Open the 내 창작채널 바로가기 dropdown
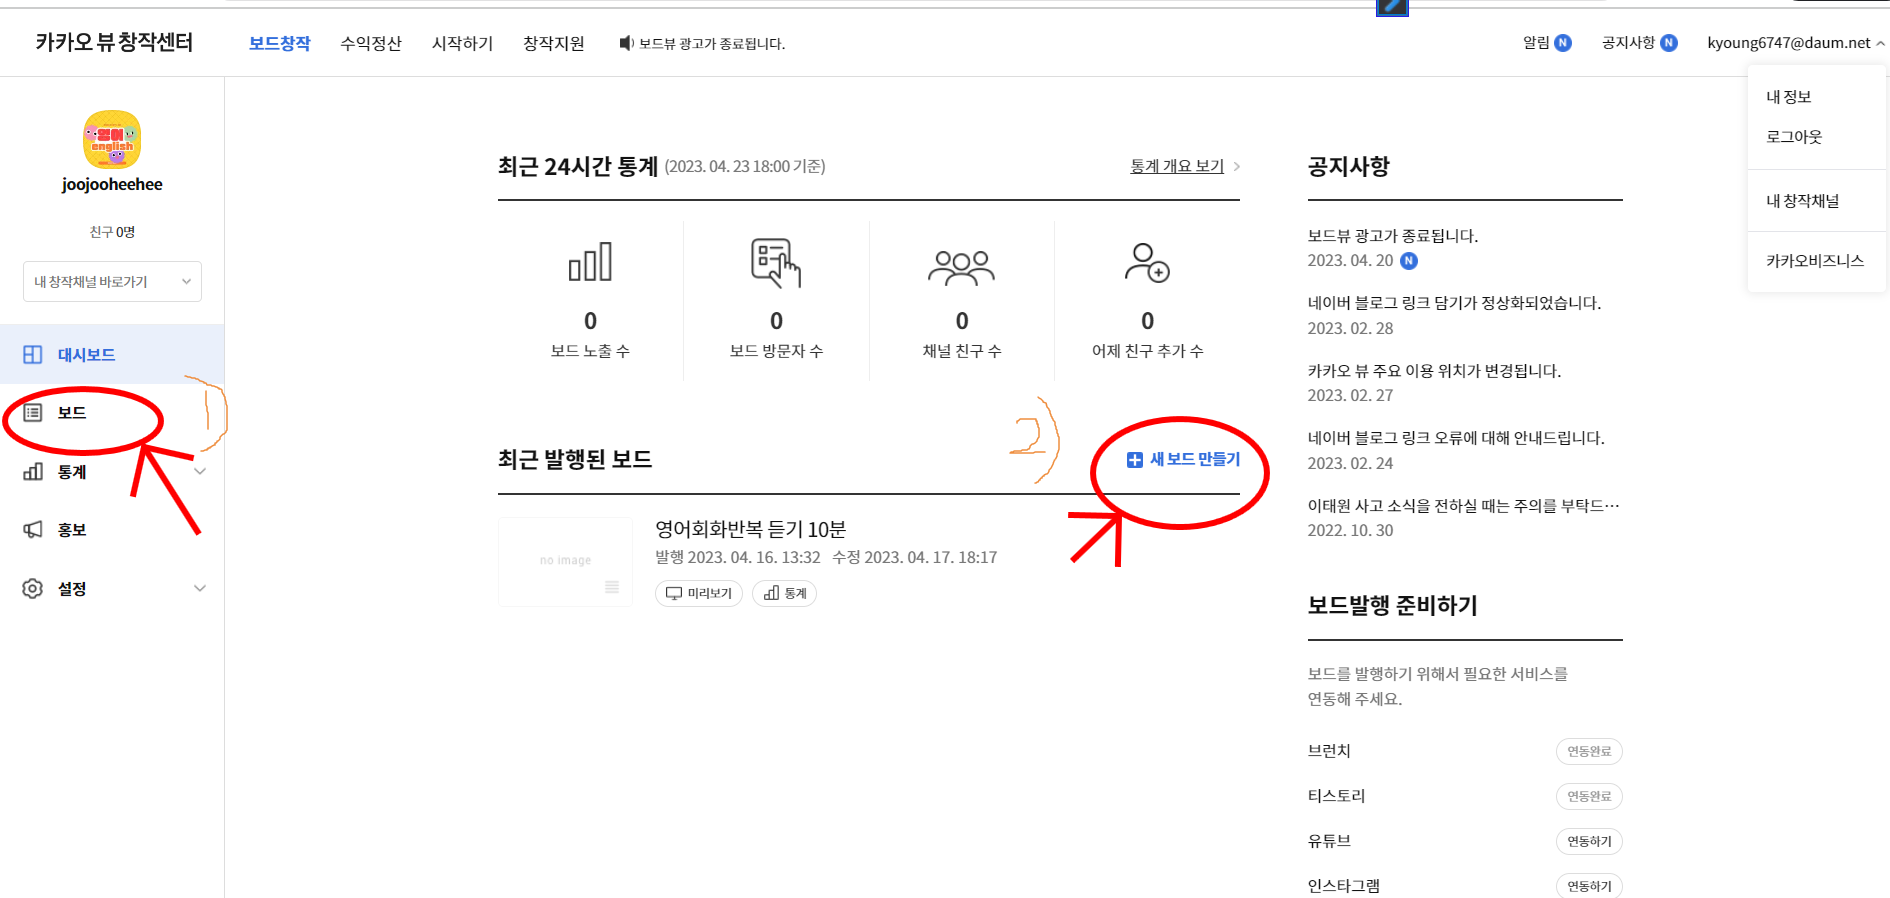 (x=112, y=282)
